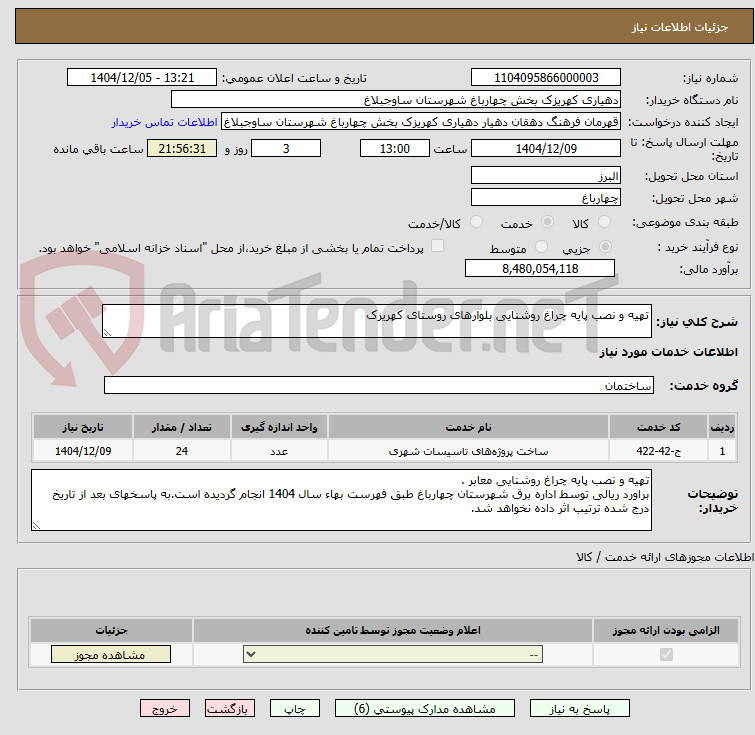Click the deadline date field 1404/12/09
This screenshot has width=755, height=735.
[546, 148]
